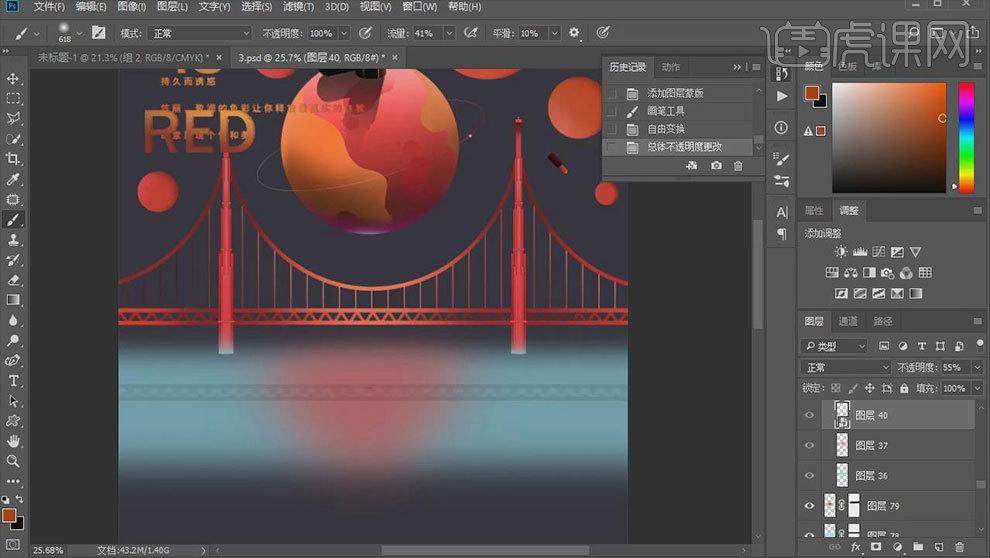The image size is (990, 558).
Task: Open the layer opacity 55% dropdown
Action: click(x=977, y=367)
